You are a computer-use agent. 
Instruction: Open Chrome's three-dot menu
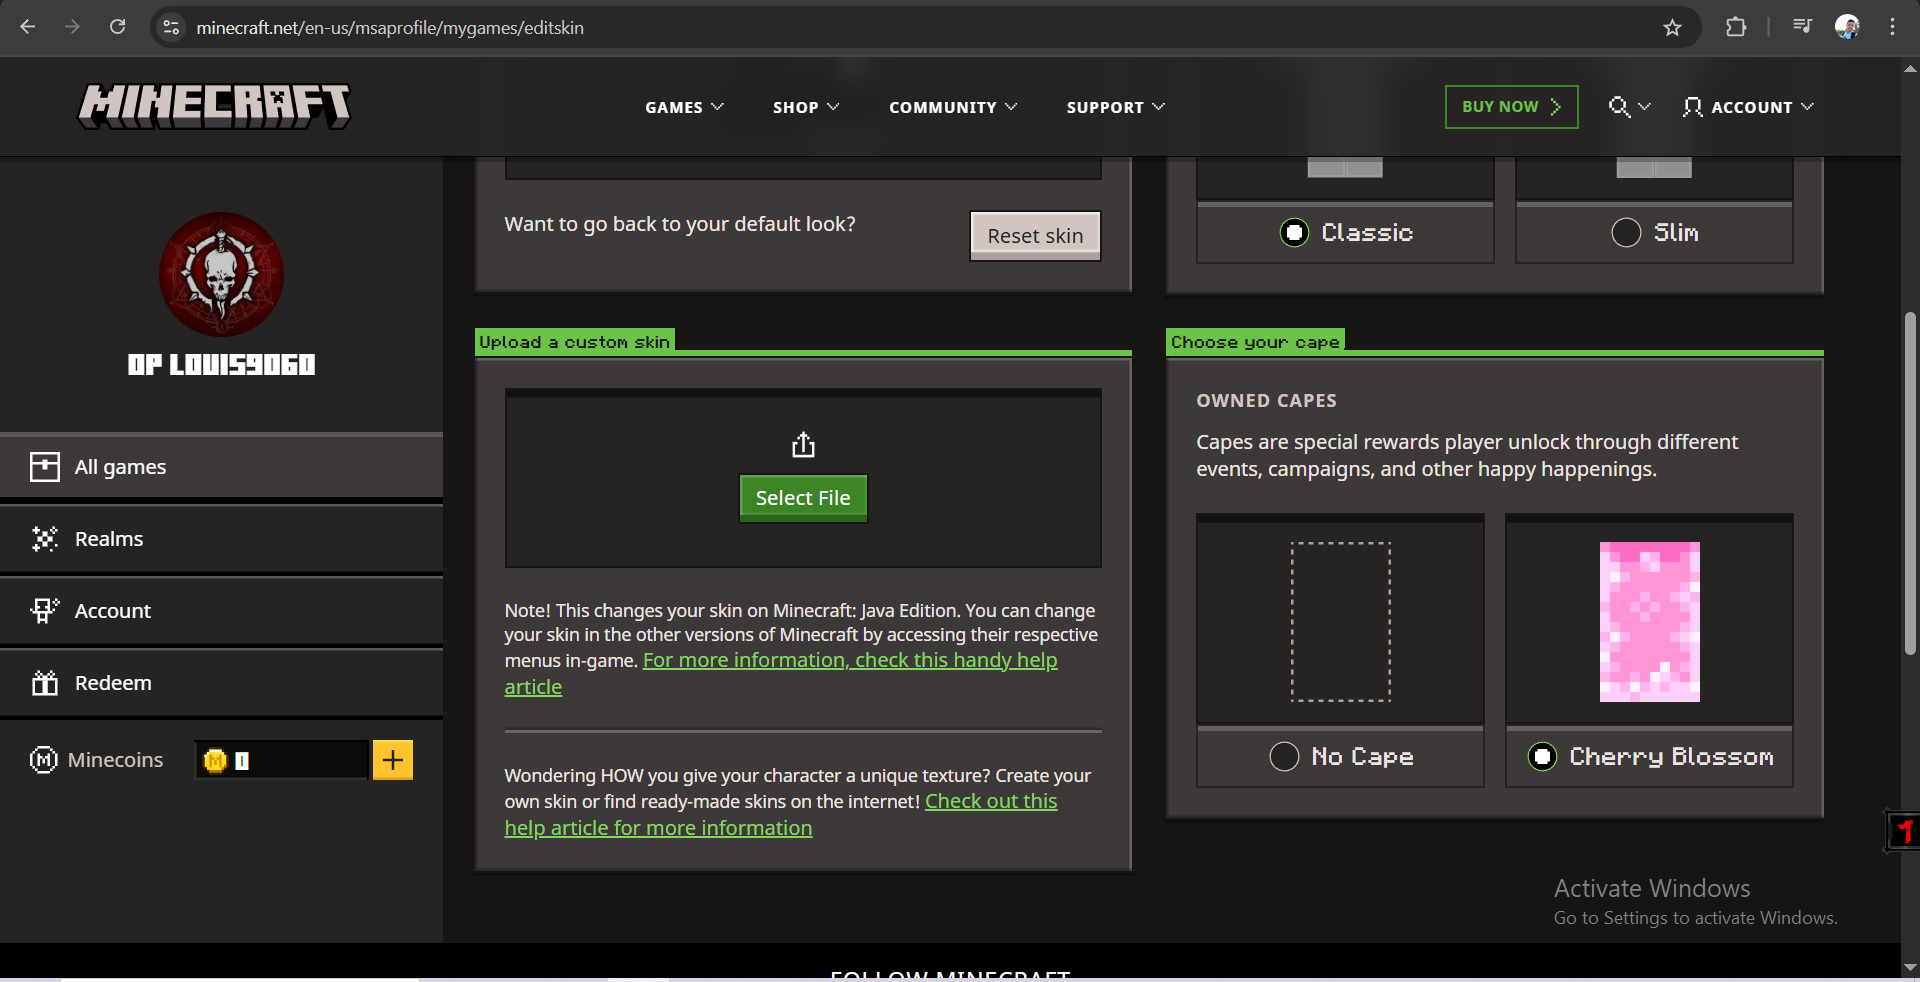[1892, 28]
